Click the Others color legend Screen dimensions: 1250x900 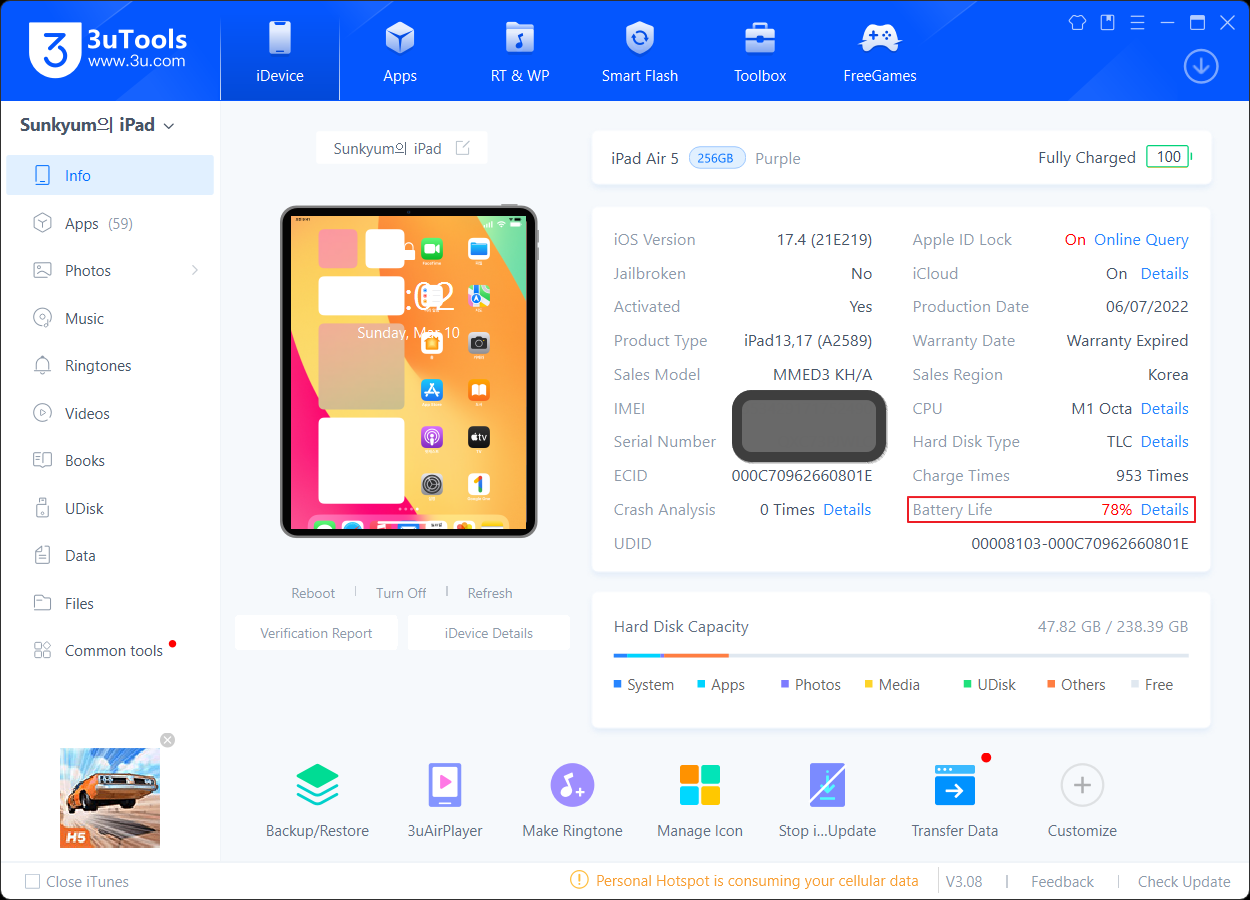(1076, 685)
